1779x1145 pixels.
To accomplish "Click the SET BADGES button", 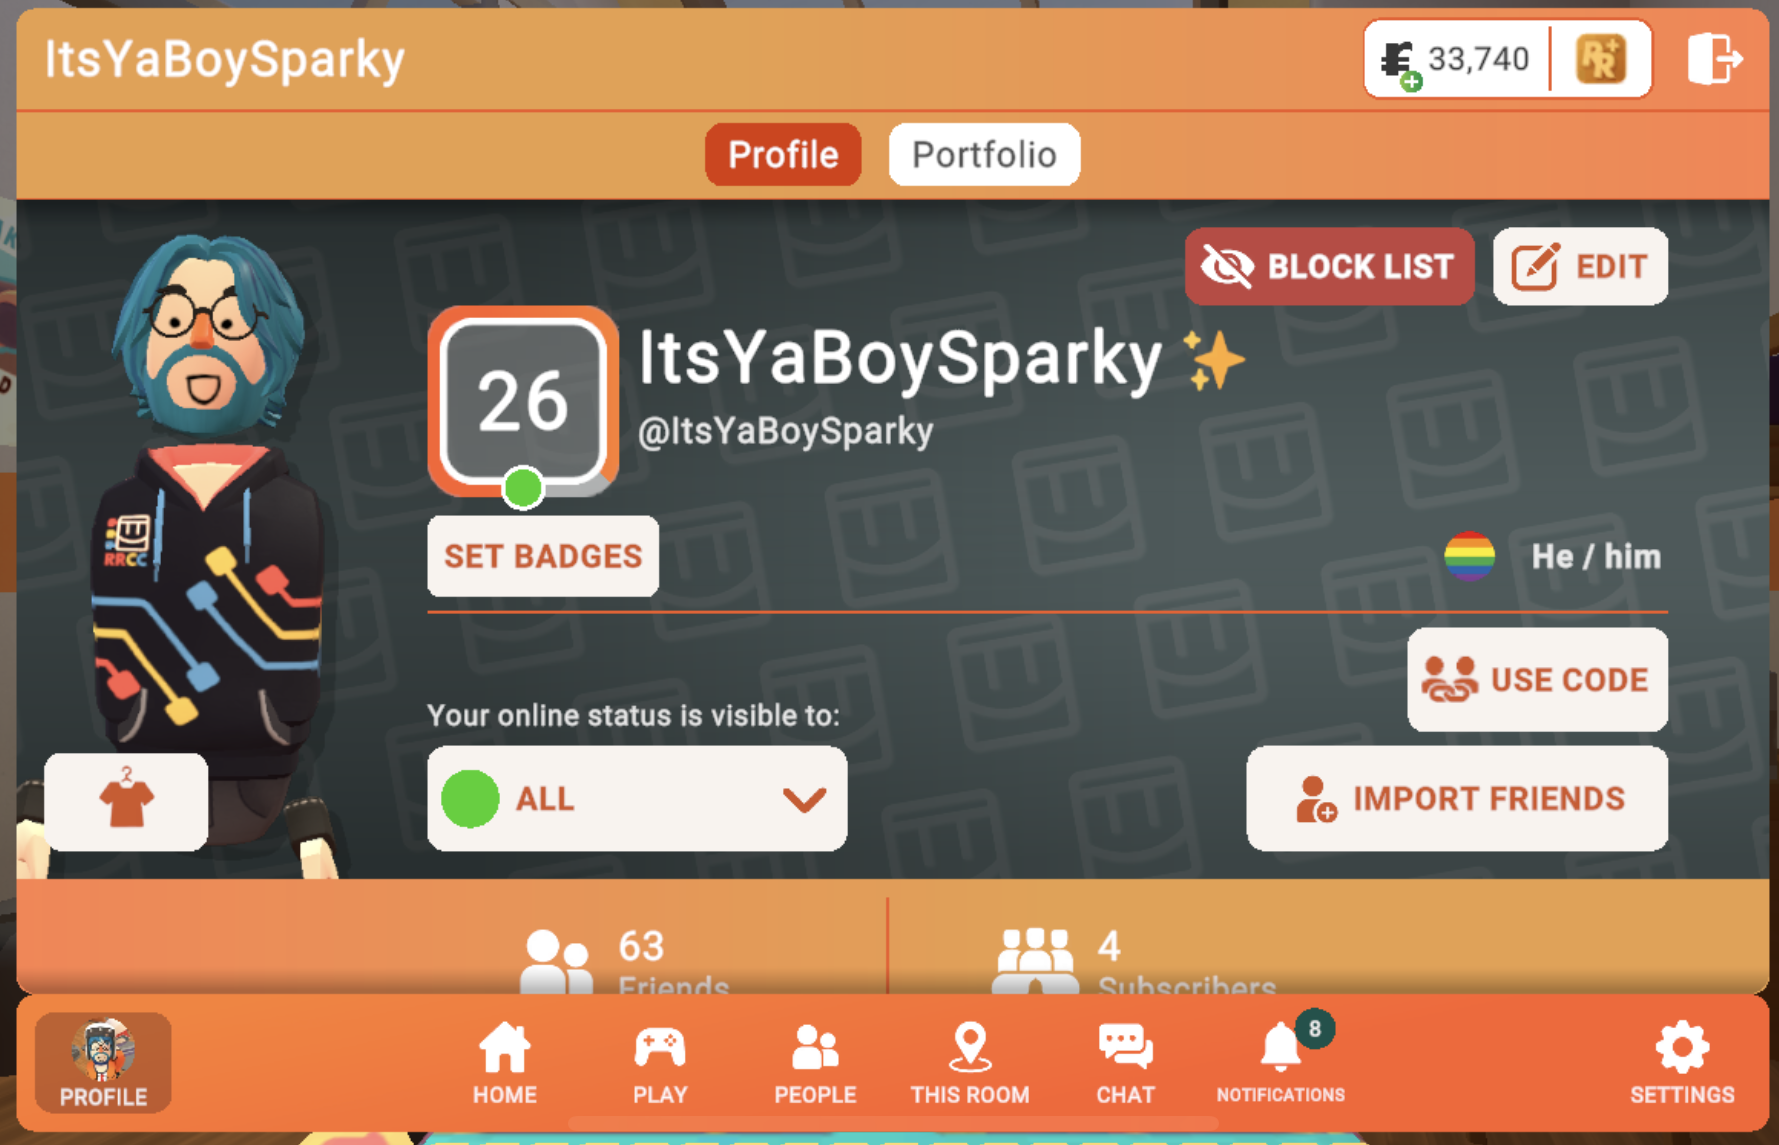I will pos(543,556).
